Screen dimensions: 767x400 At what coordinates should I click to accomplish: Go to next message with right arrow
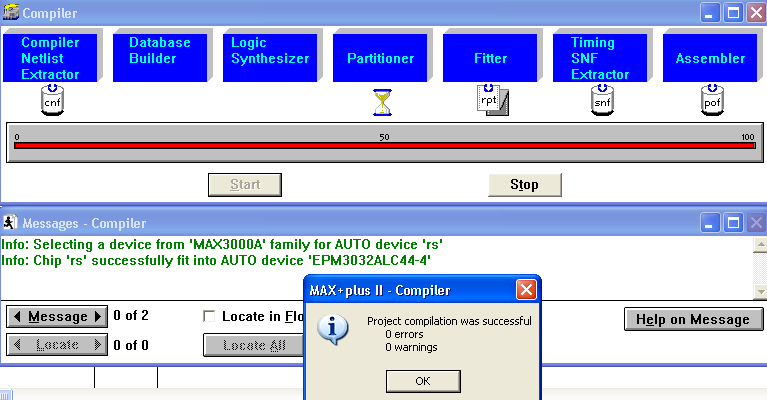98,316
